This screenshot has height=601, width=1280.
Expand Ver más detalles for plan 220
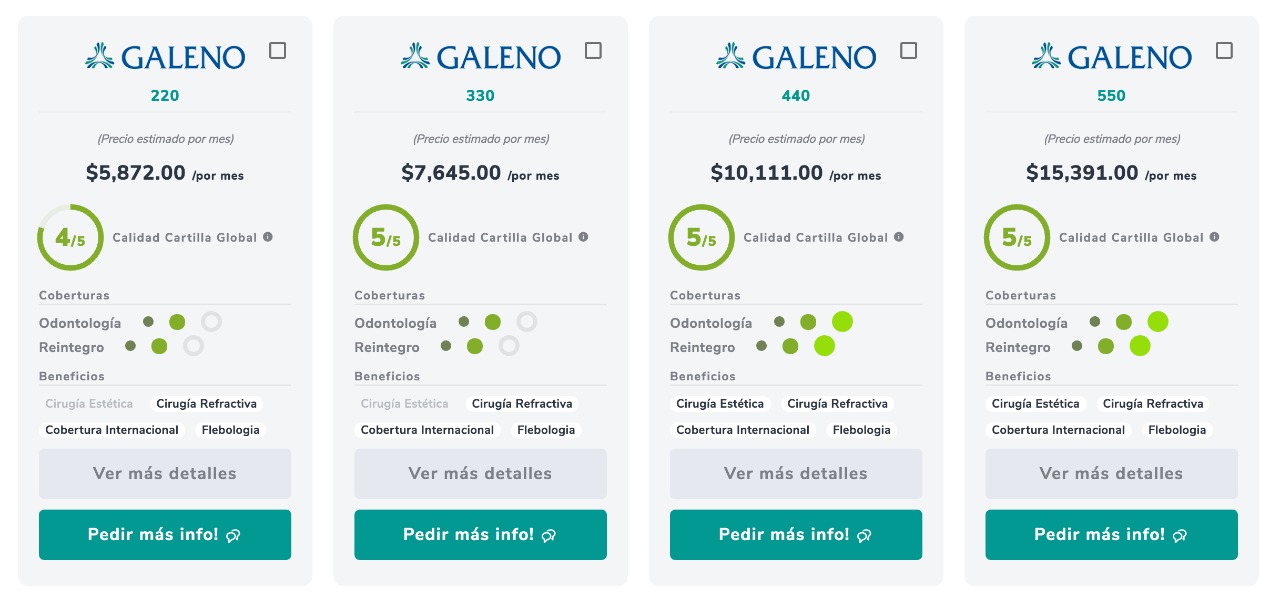coord(165,474)
